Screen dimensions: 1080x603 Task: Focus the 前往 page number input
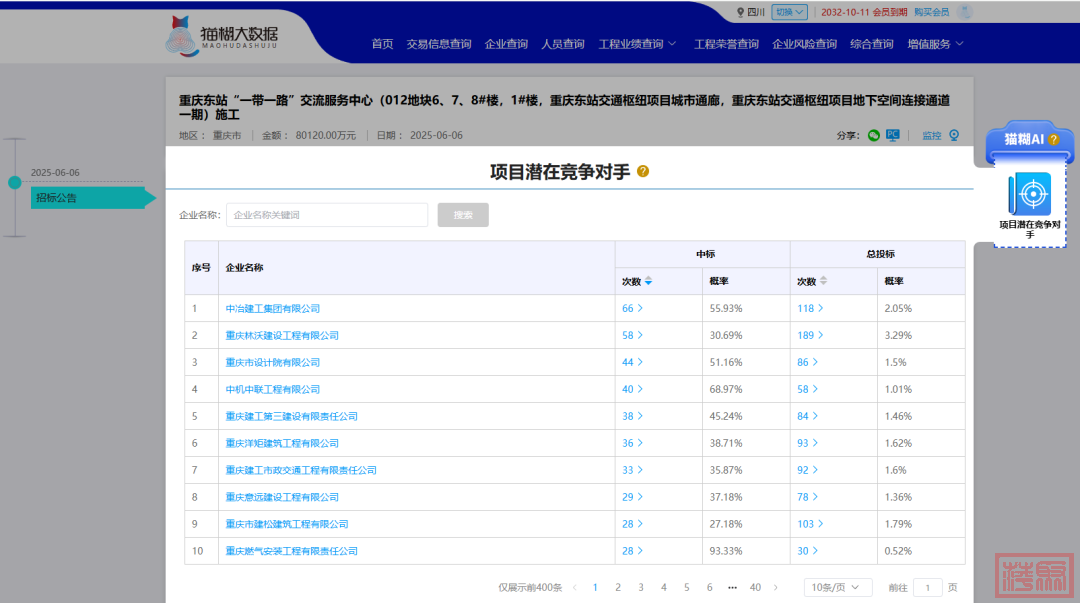point(927,587)
